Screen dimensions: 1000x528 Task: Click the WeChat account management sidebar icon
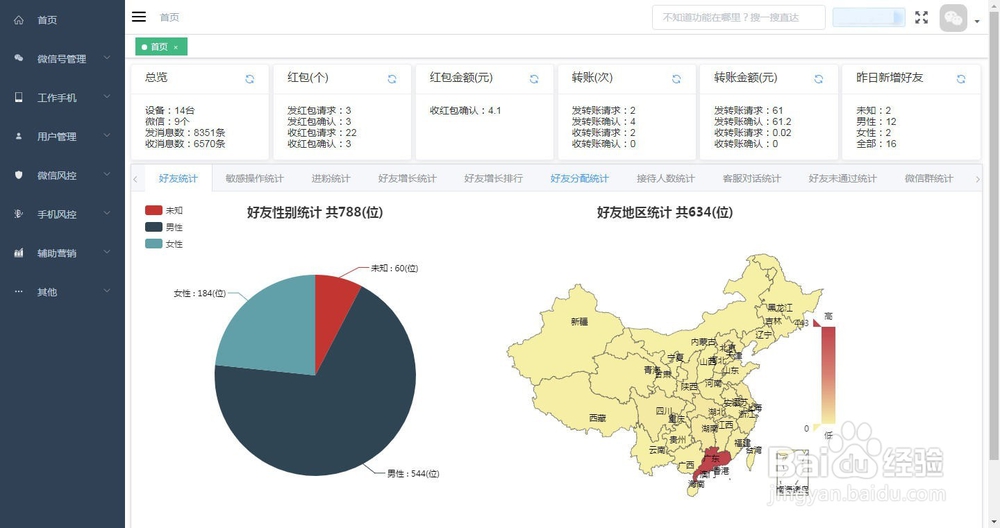18,58
